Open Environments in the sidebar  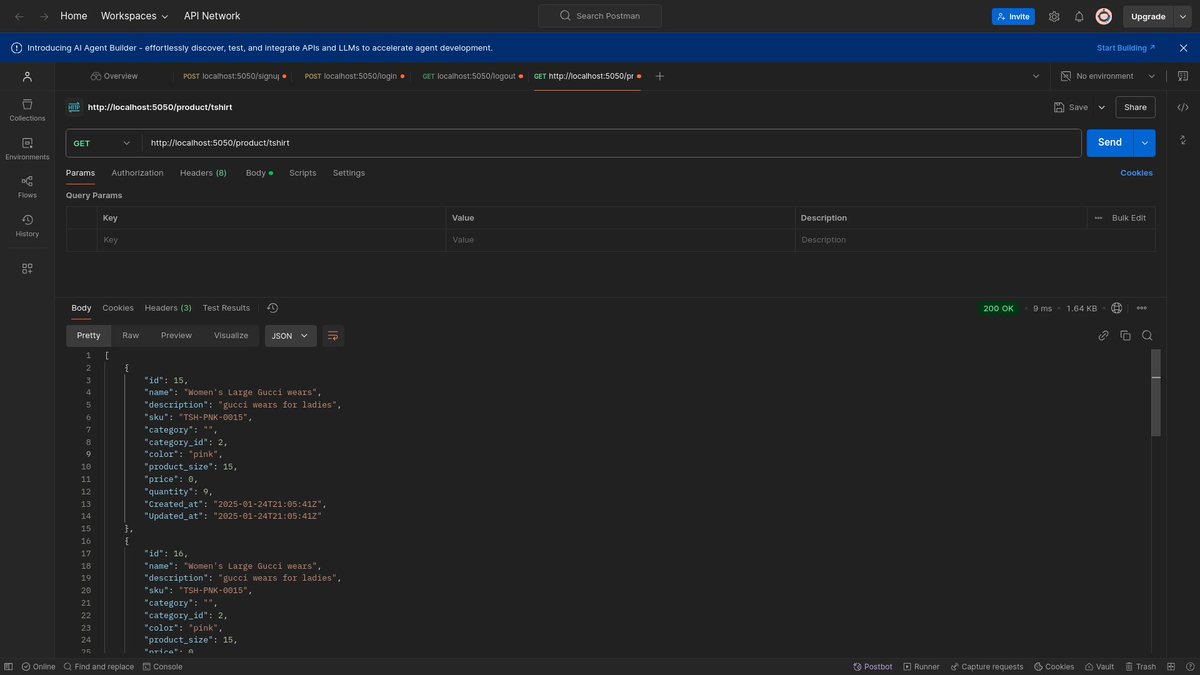27,149
